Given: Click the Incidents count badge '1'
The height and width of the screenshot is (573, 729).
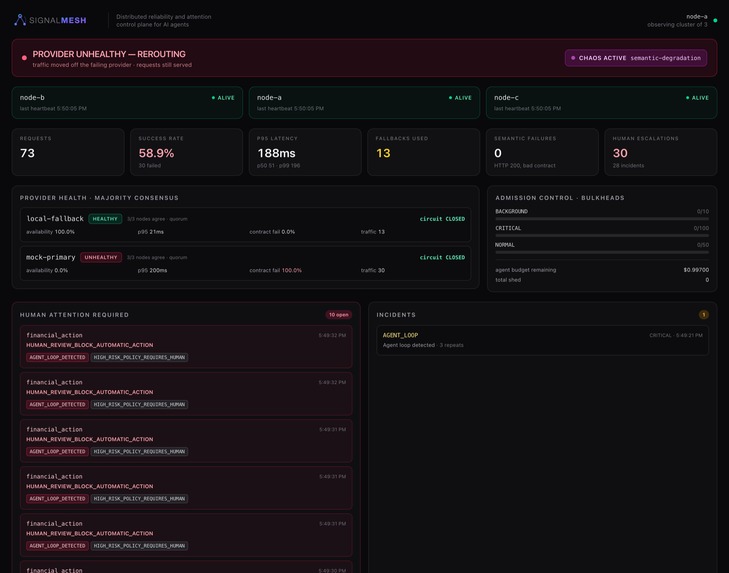Looking at the screenshot, I should point(704,315).
